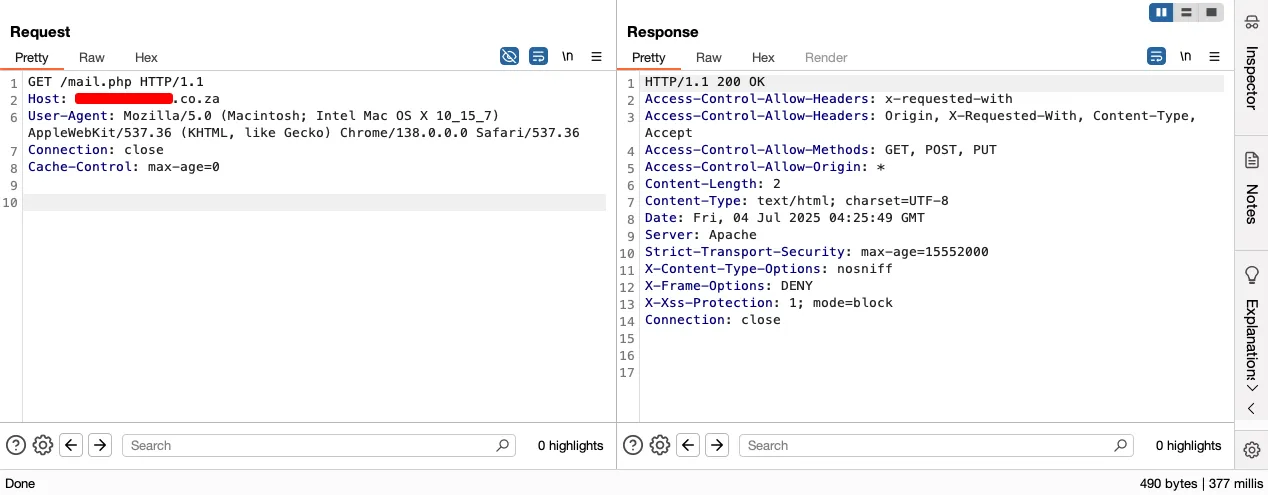The height and width of the screenshot is (495, 1268).
Task: Toggle hidden headers eye icon in Request
Action: pyautogui.click(x=510, y=56)
